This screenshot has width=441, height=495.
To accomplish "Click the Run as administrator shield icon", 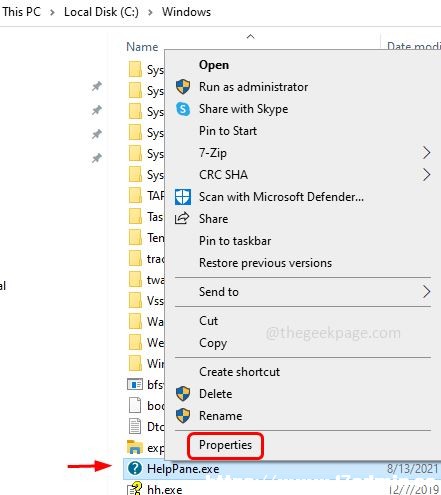I will (x=183, y=87).
